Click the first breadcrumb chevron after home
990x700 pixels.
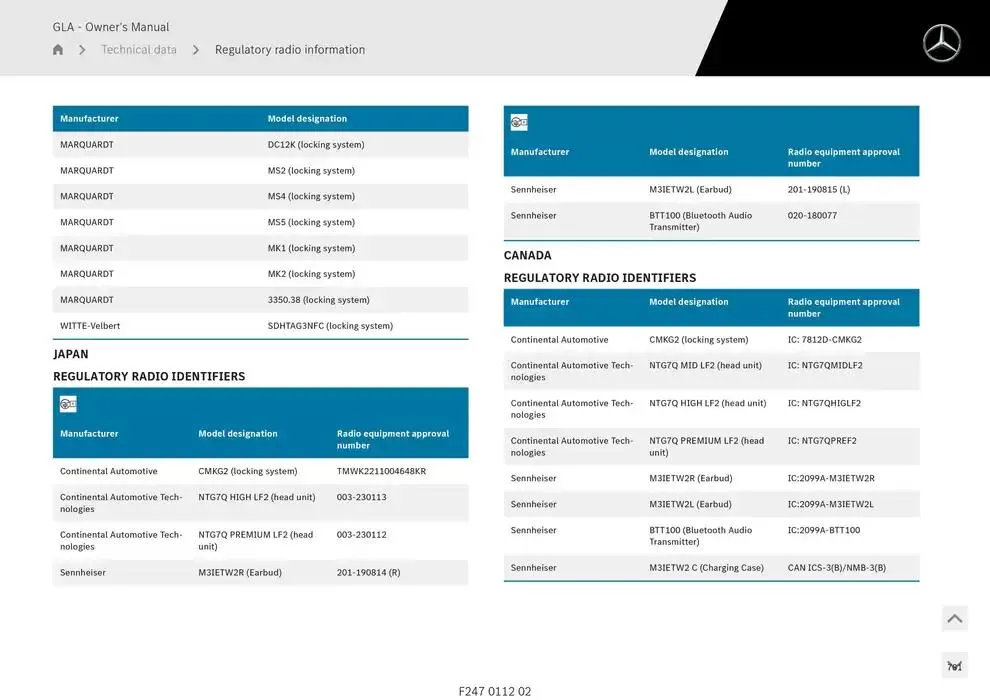pos(82,50)
